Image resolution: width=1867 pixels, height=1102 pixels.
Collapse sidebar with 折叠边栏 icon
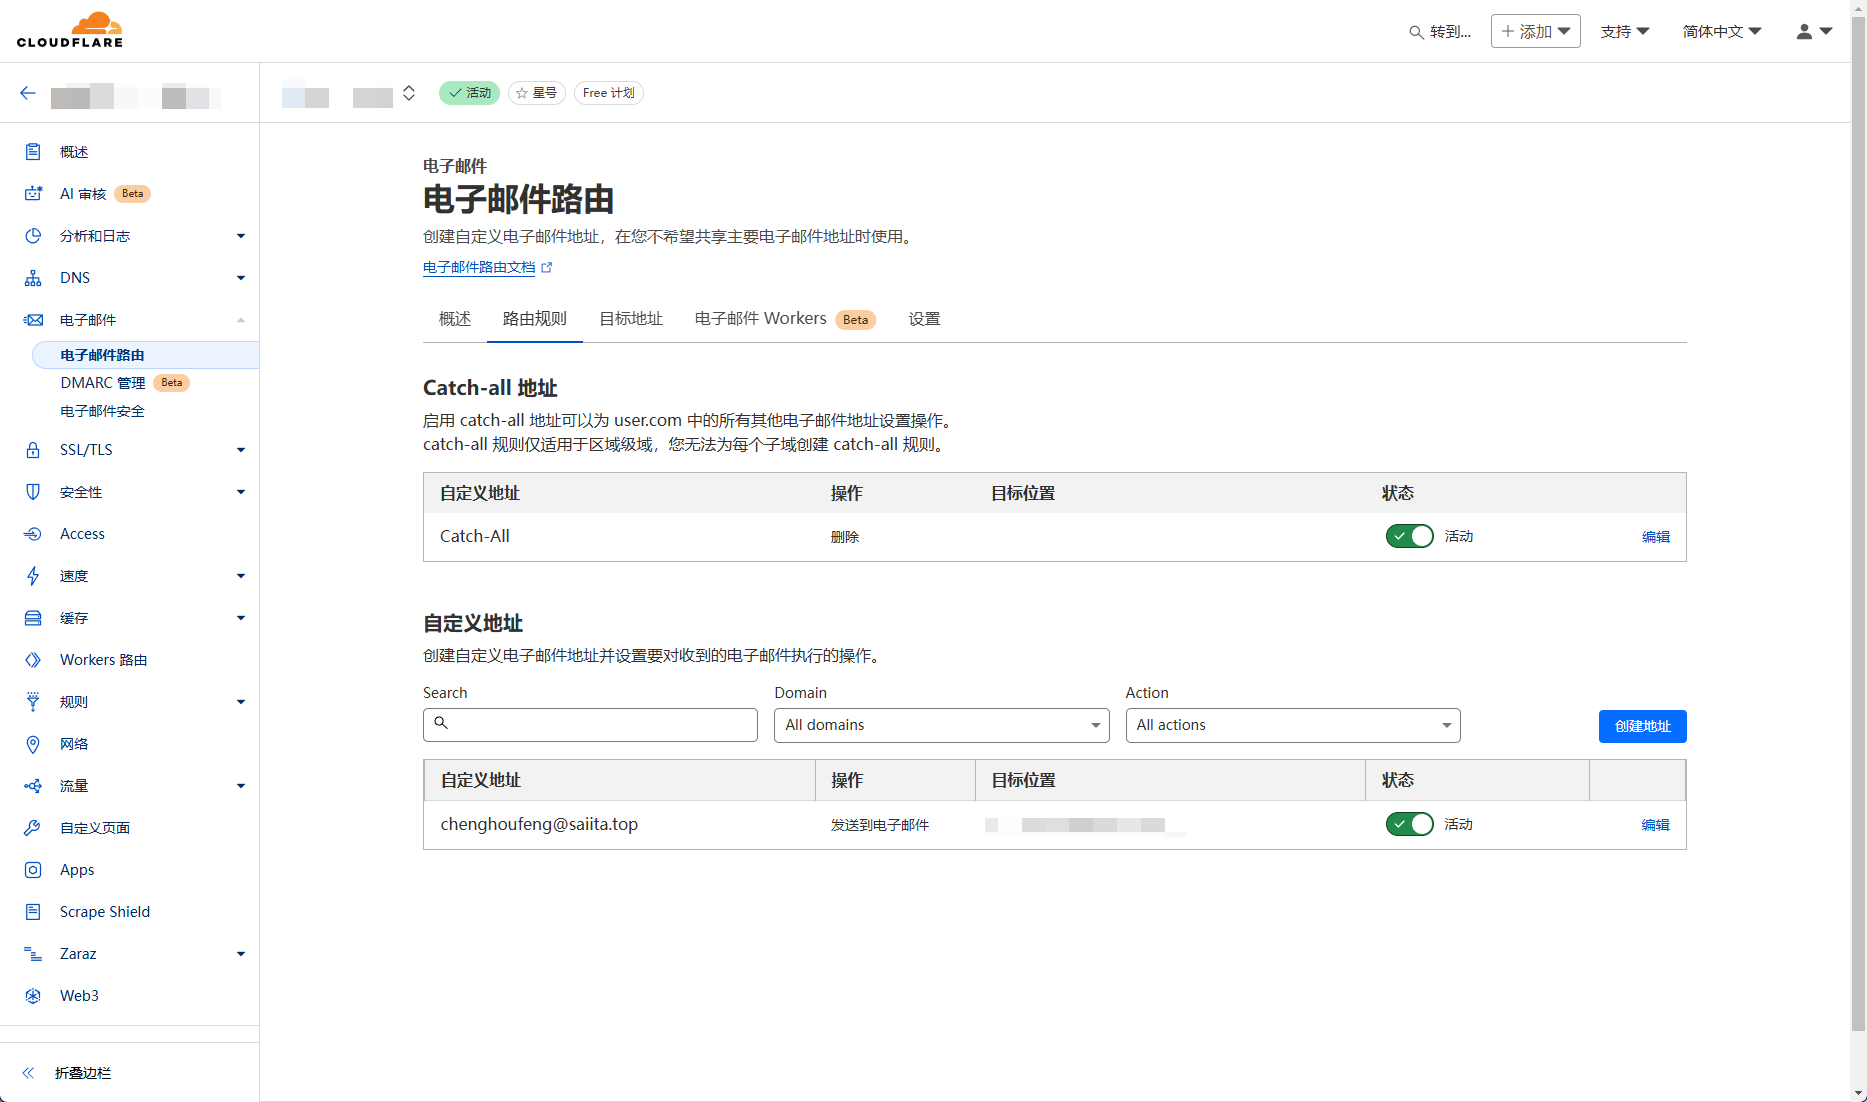[x=29, y=1073]
